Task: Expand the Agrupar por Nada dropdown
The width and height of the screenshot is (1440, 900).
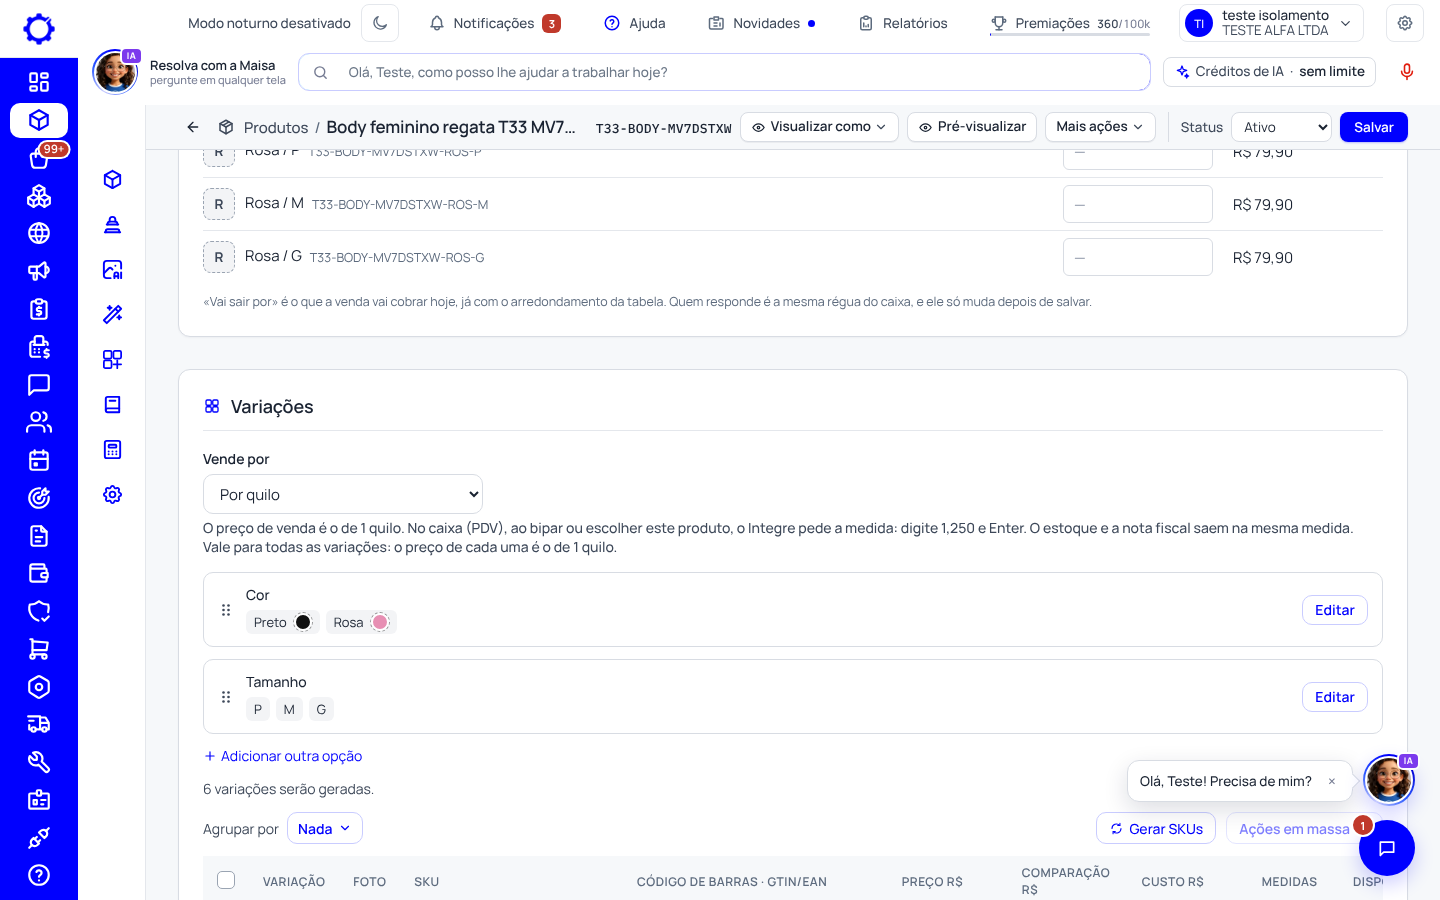Action: click(x=325, y=828)
